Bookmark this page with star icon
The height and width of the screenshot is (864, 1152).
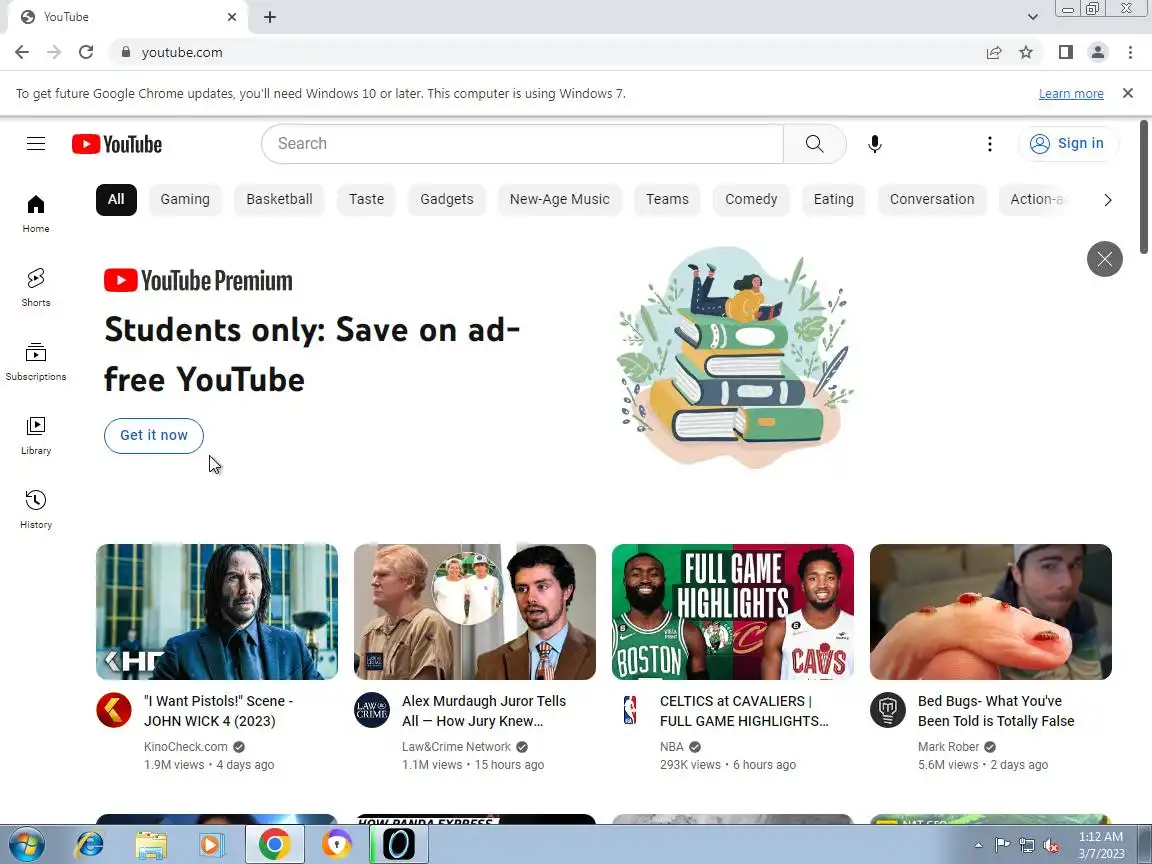click(1026, 52)
